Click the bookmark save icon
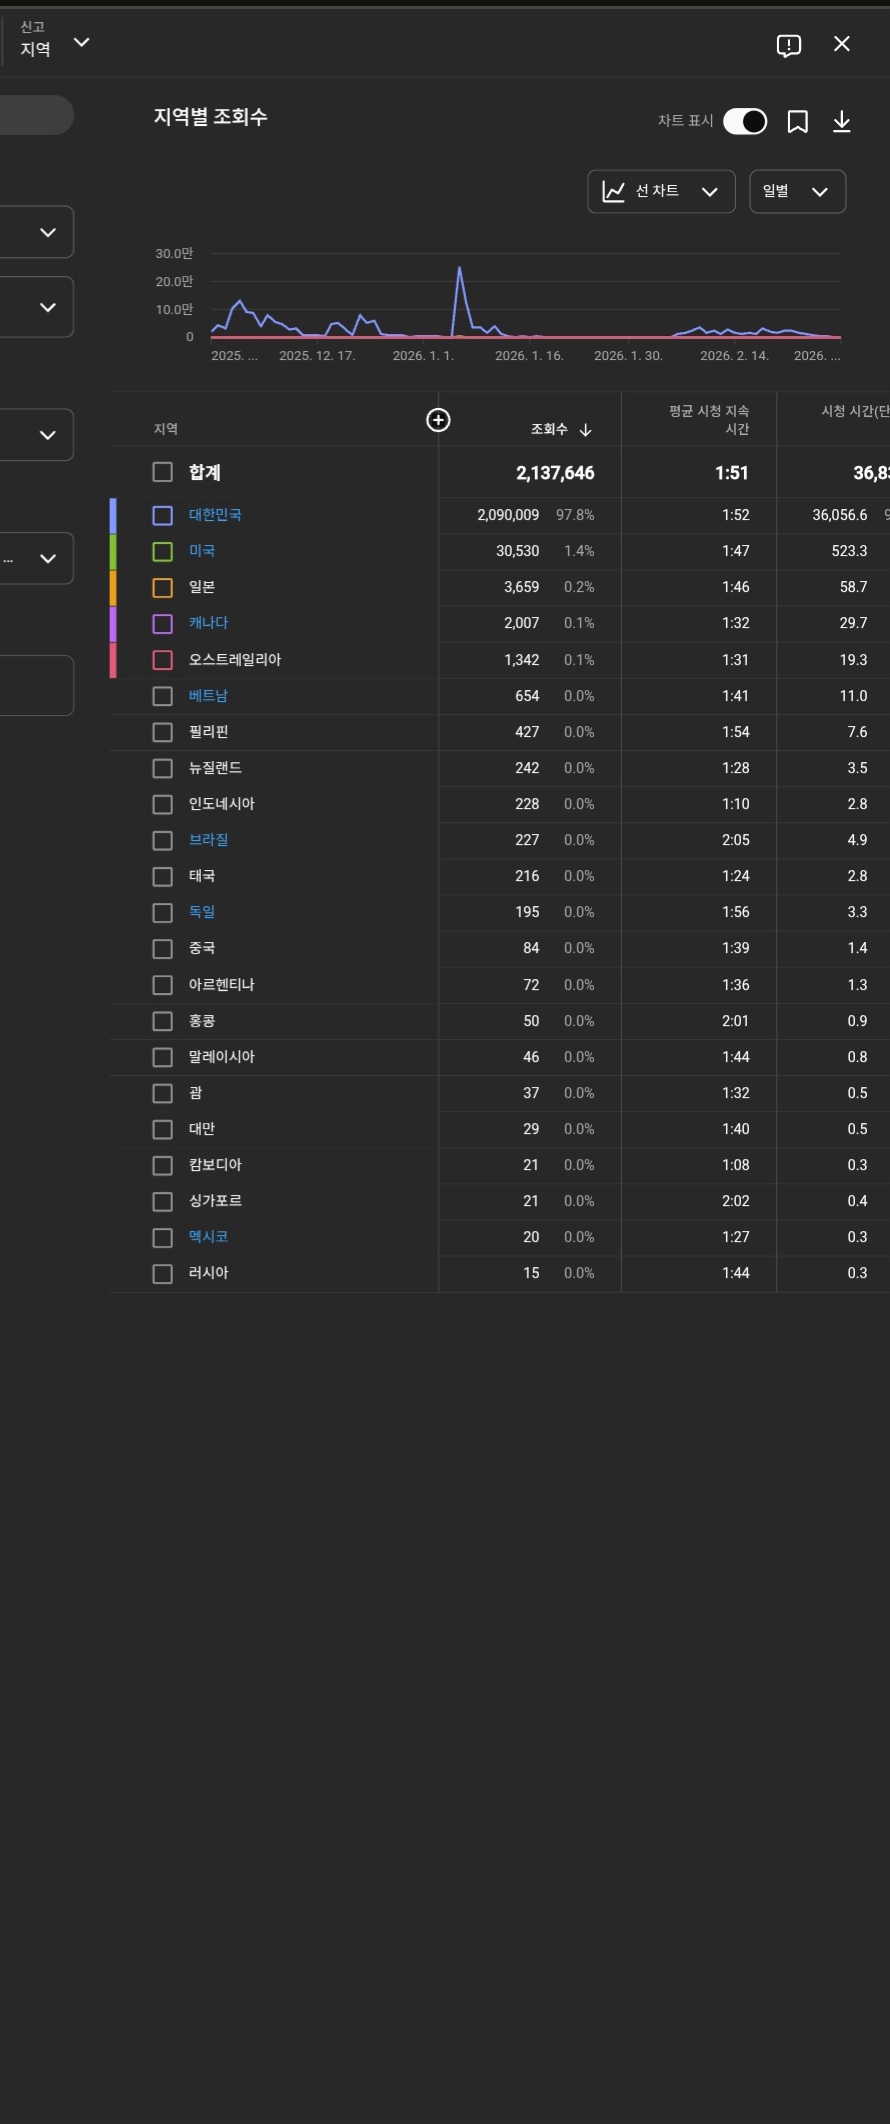 coord(797,122)
